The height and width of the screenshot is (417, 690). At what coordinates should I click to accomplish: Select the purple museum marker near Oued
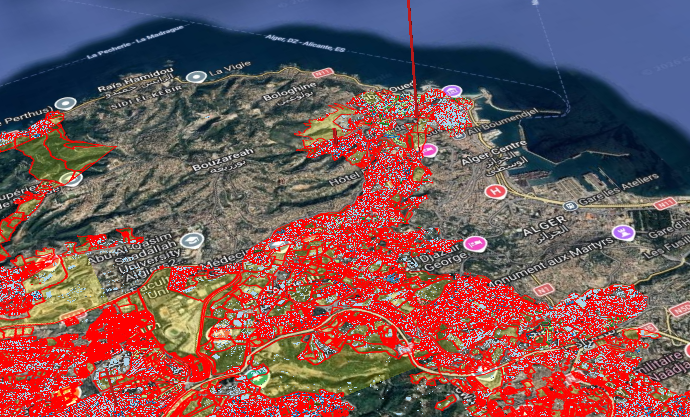coord(454,91)
